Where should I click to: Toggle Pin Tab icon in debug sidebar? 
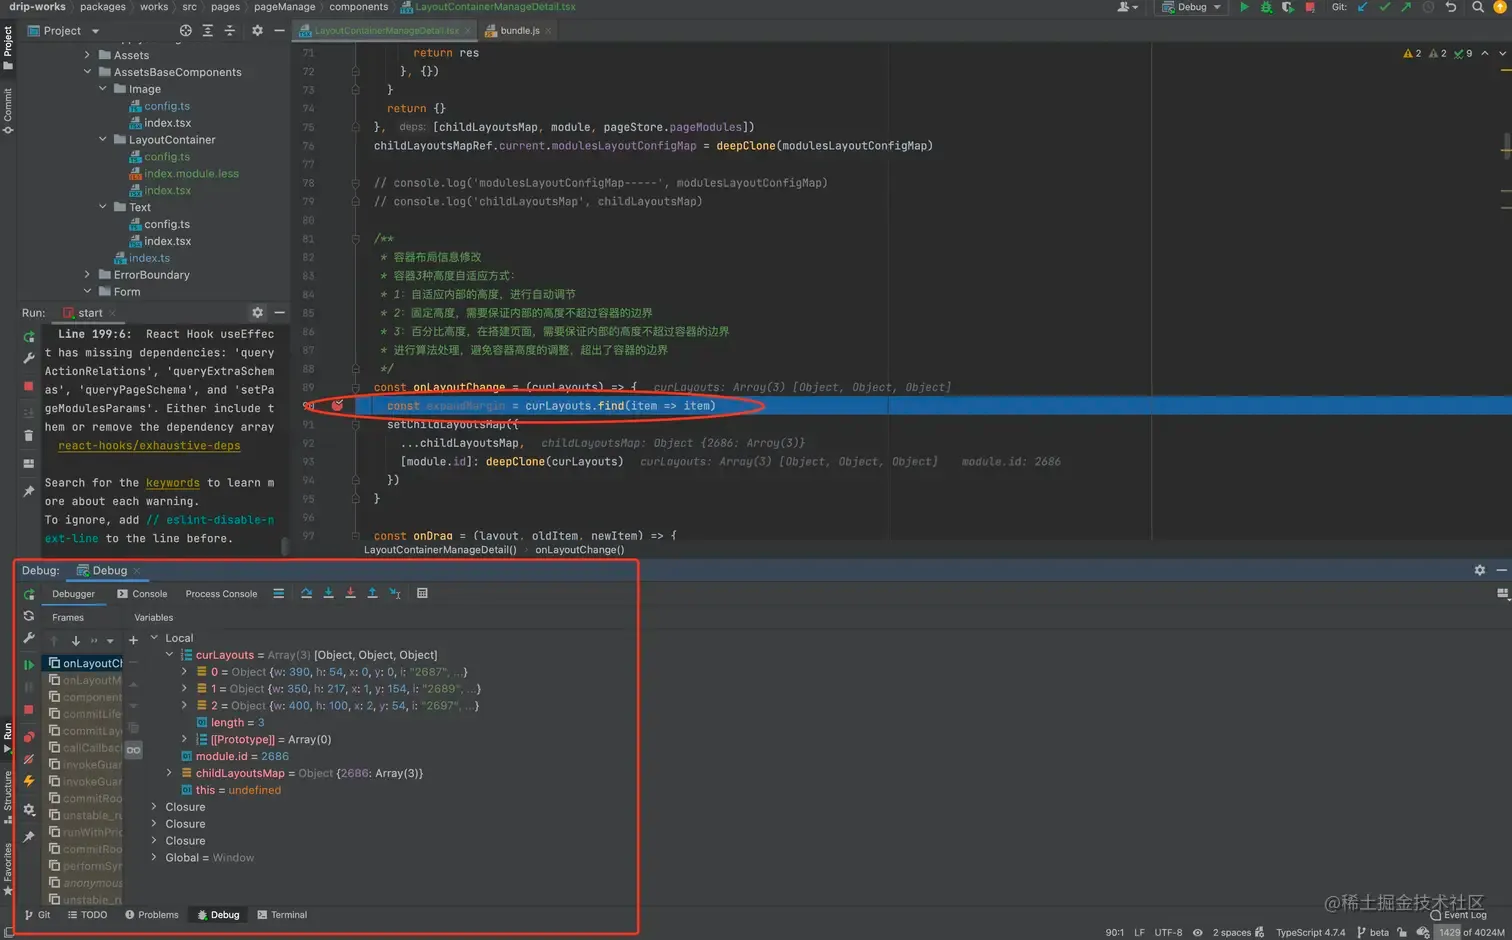29,837
